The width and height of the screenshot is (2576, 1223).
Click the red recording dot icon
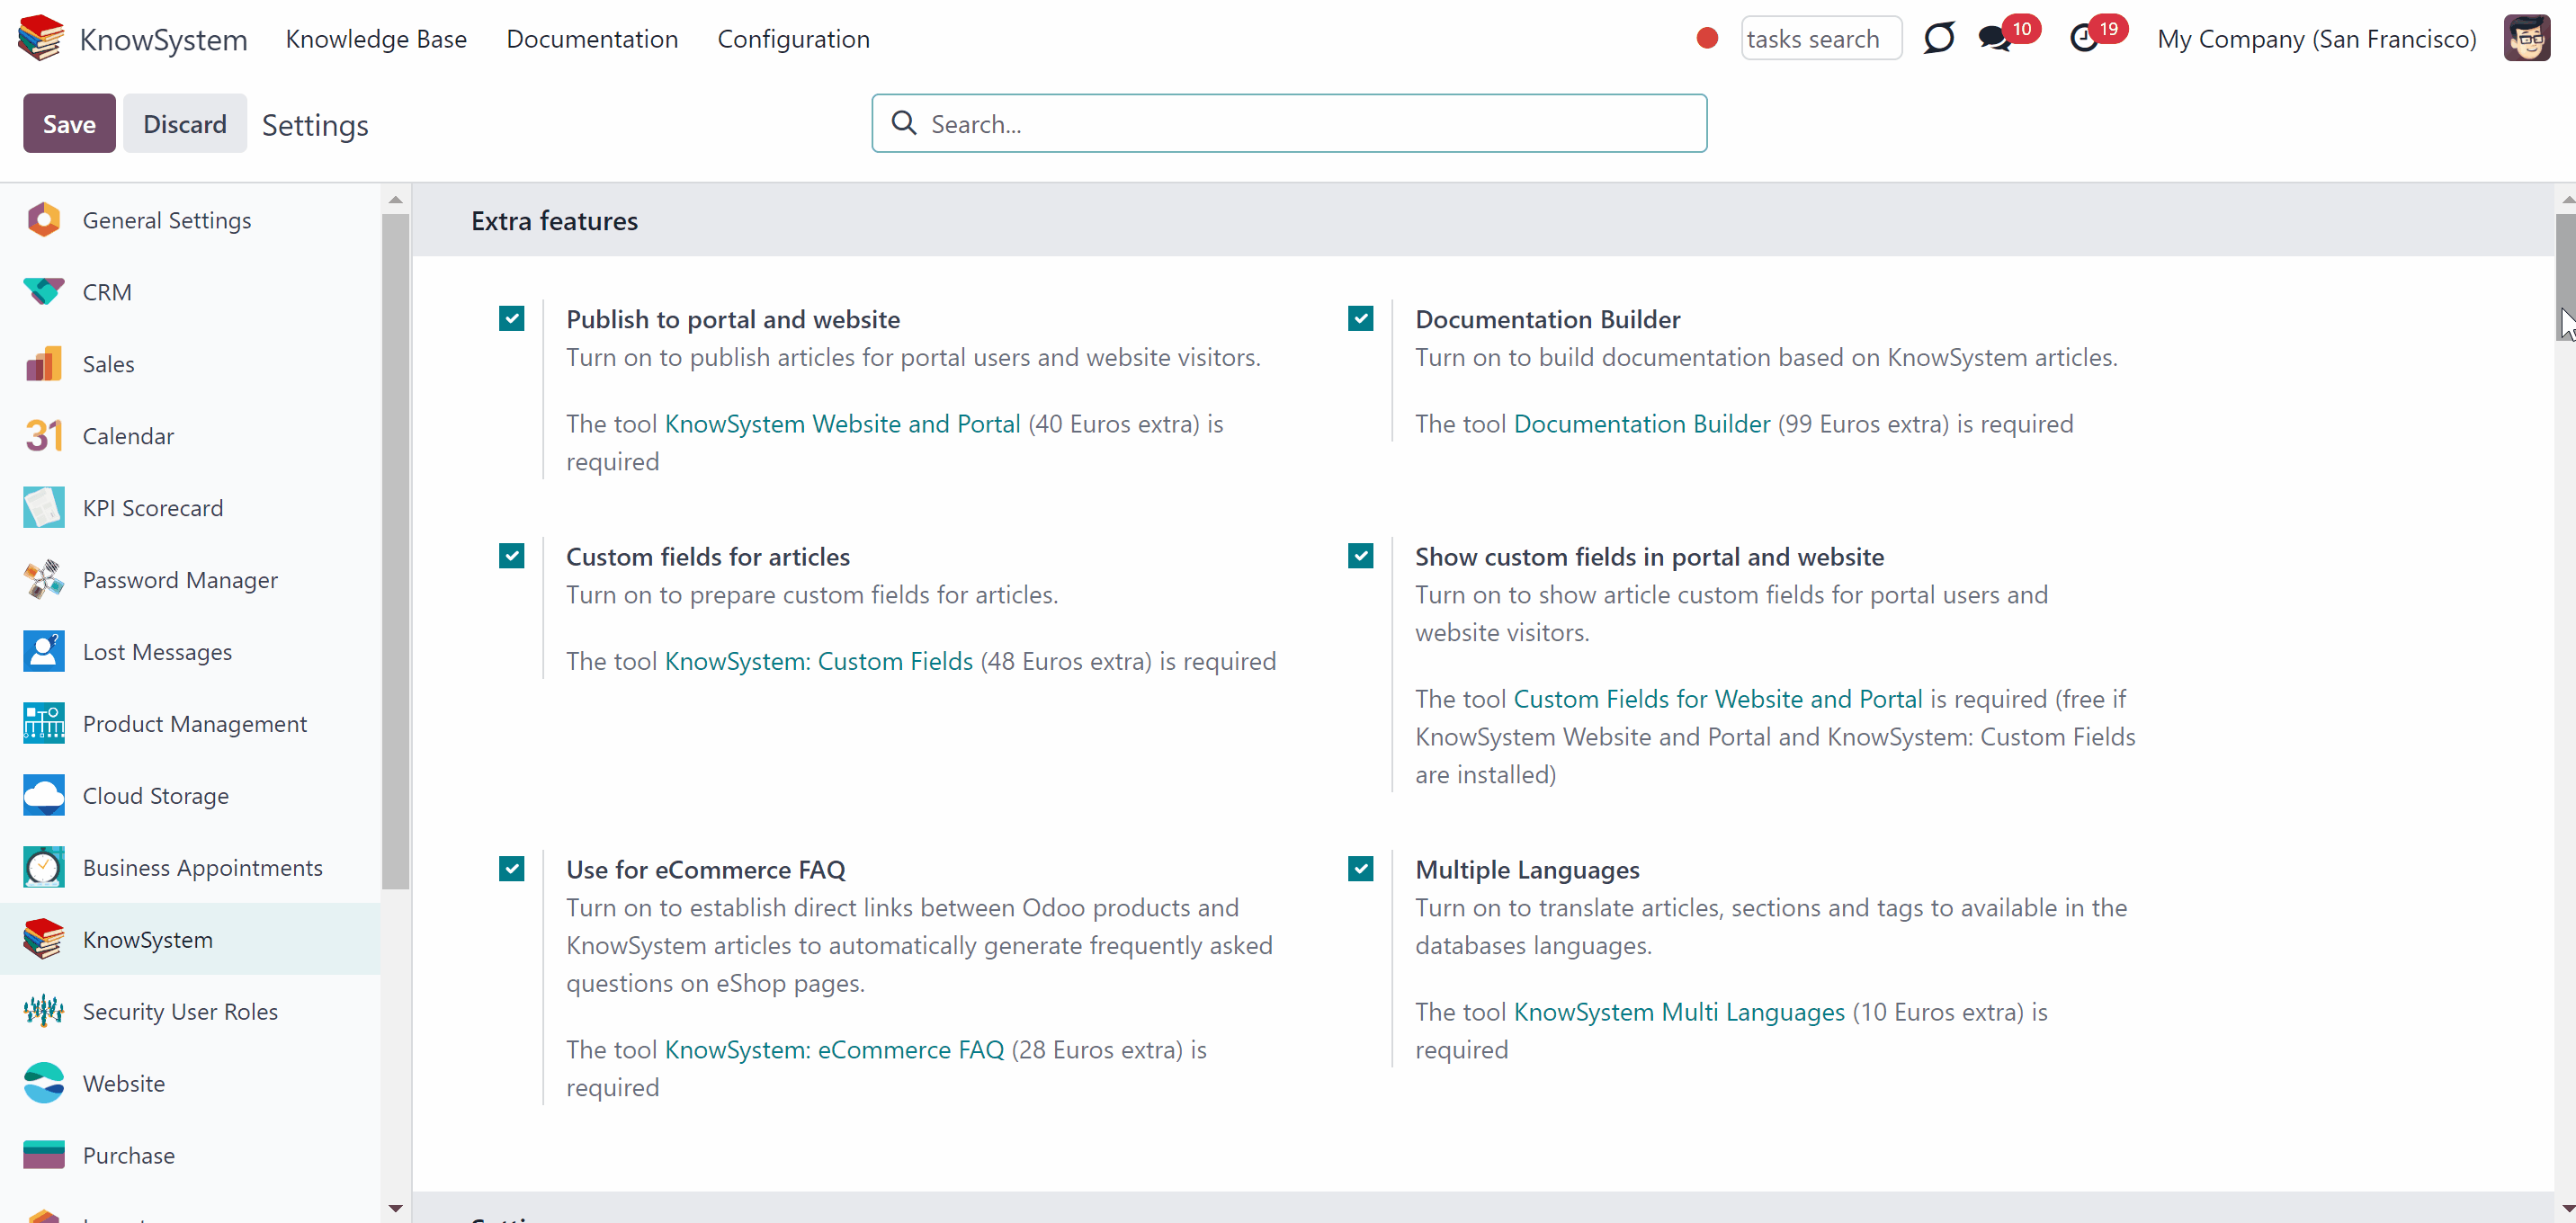(x=1707, y=38)
